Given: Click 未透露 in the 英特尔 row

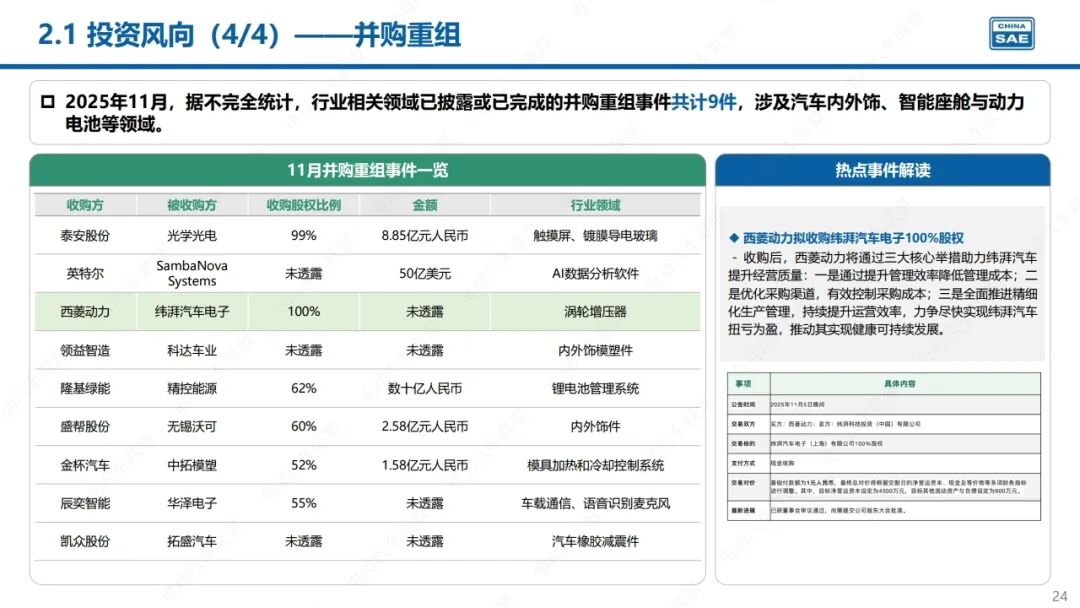Looking at the screenshot, I should pos(303,273).
